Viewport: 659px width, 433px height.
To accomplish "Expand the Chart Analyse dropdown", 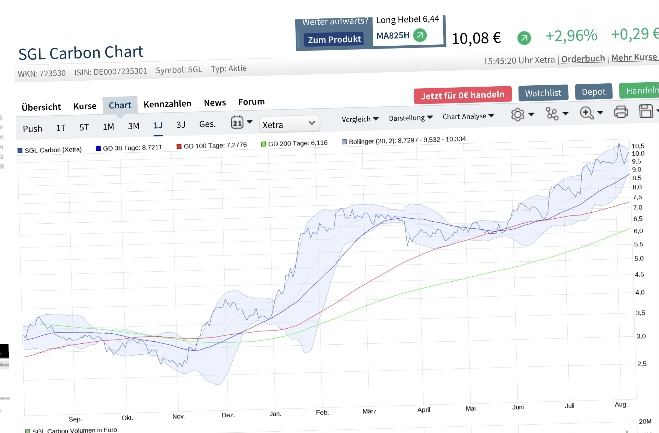I will pyautogui.click(x=468, y=116).
